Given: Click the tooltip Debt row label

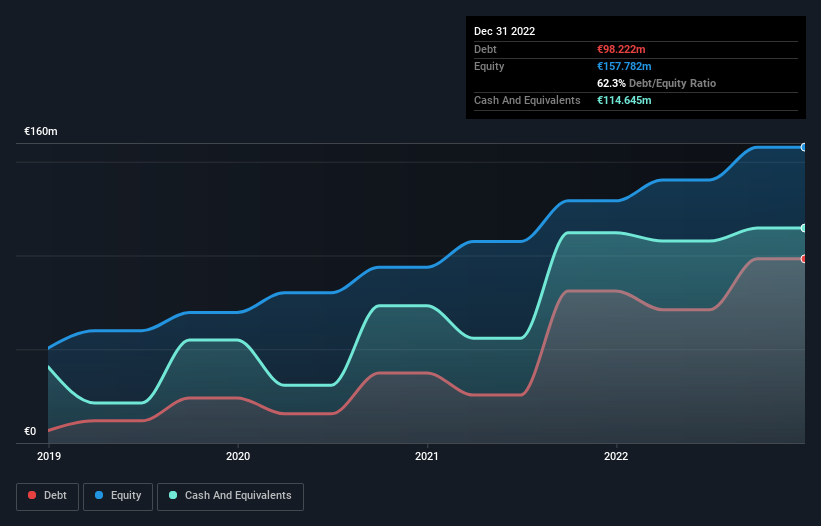Looking at the screenshot, I should click(x=485, y=49).
